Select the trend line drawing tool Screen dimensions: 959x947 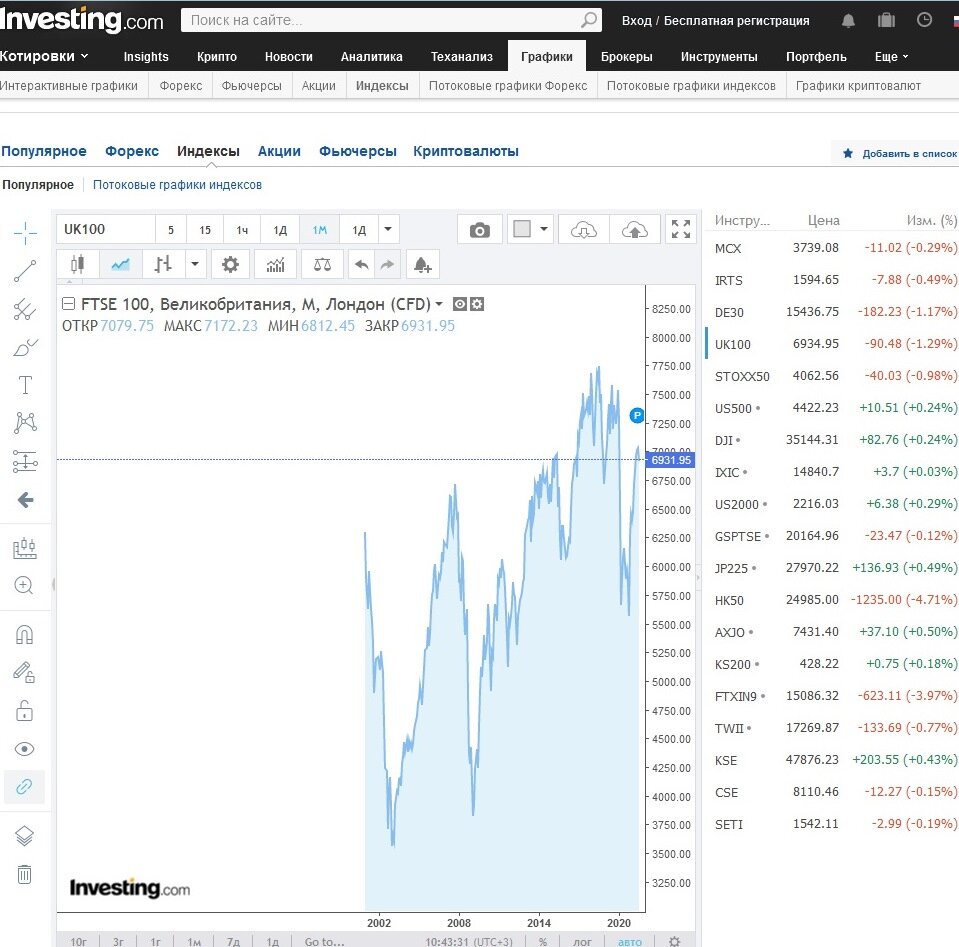27,270
